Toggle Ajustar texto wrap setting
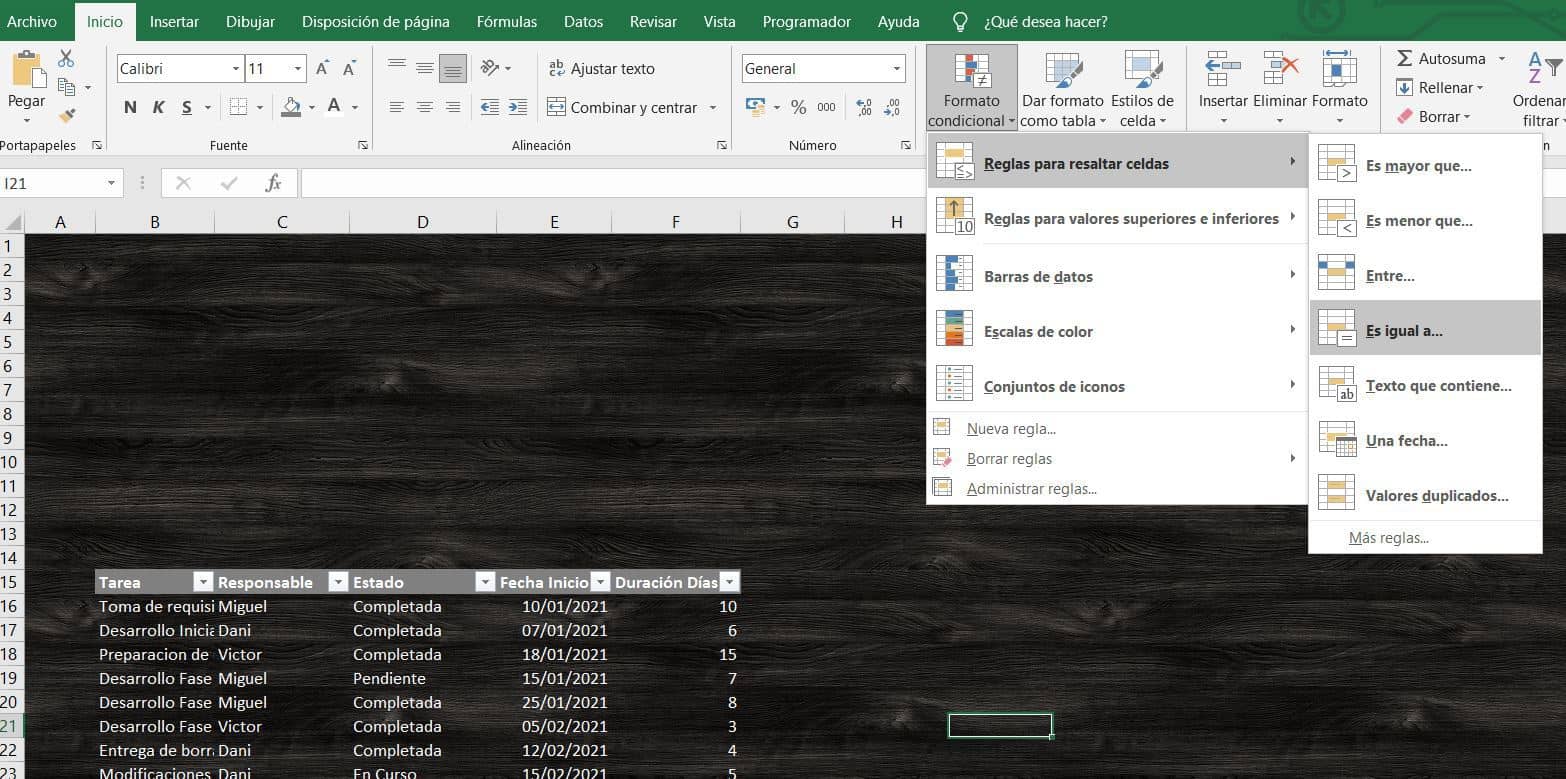 click(602, 69)
